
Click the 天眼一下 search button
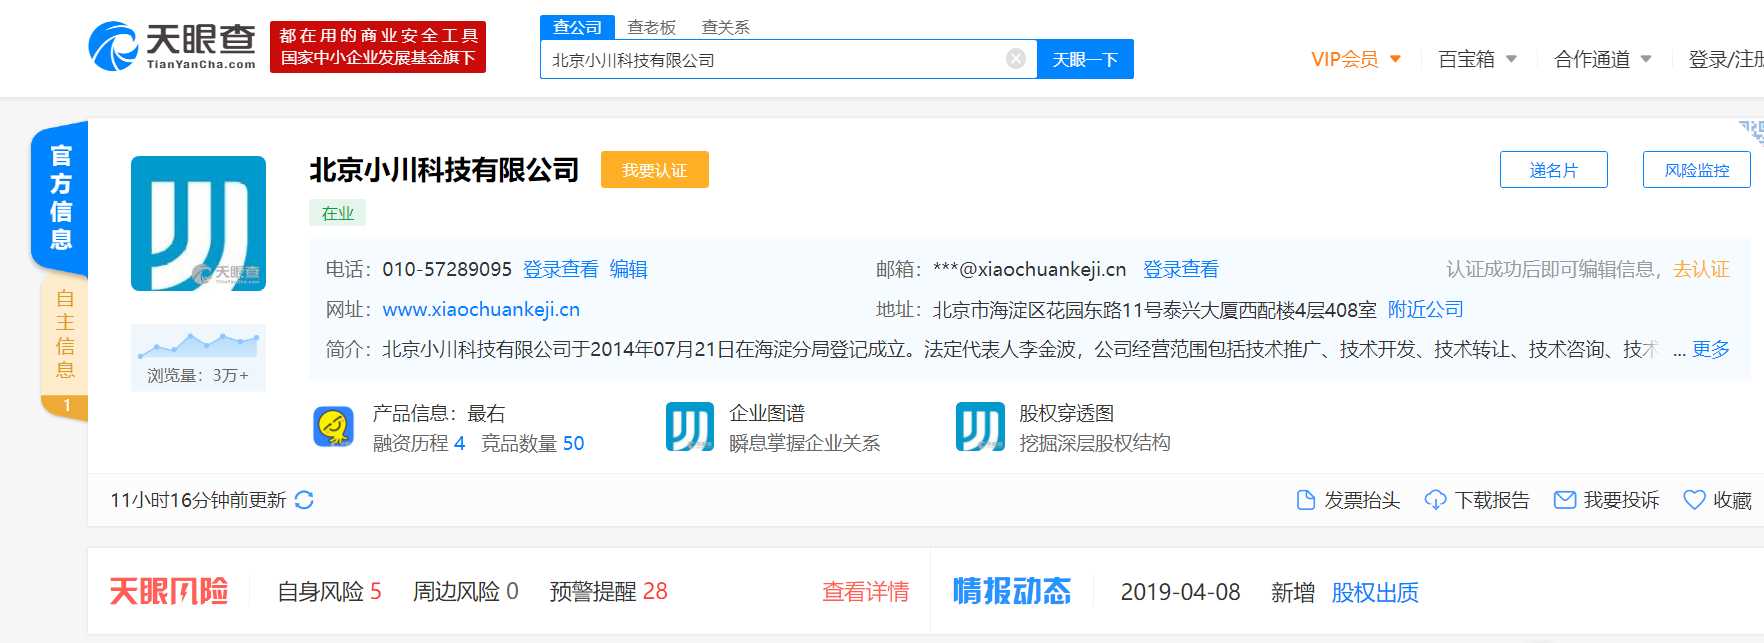coord(1085,59)
